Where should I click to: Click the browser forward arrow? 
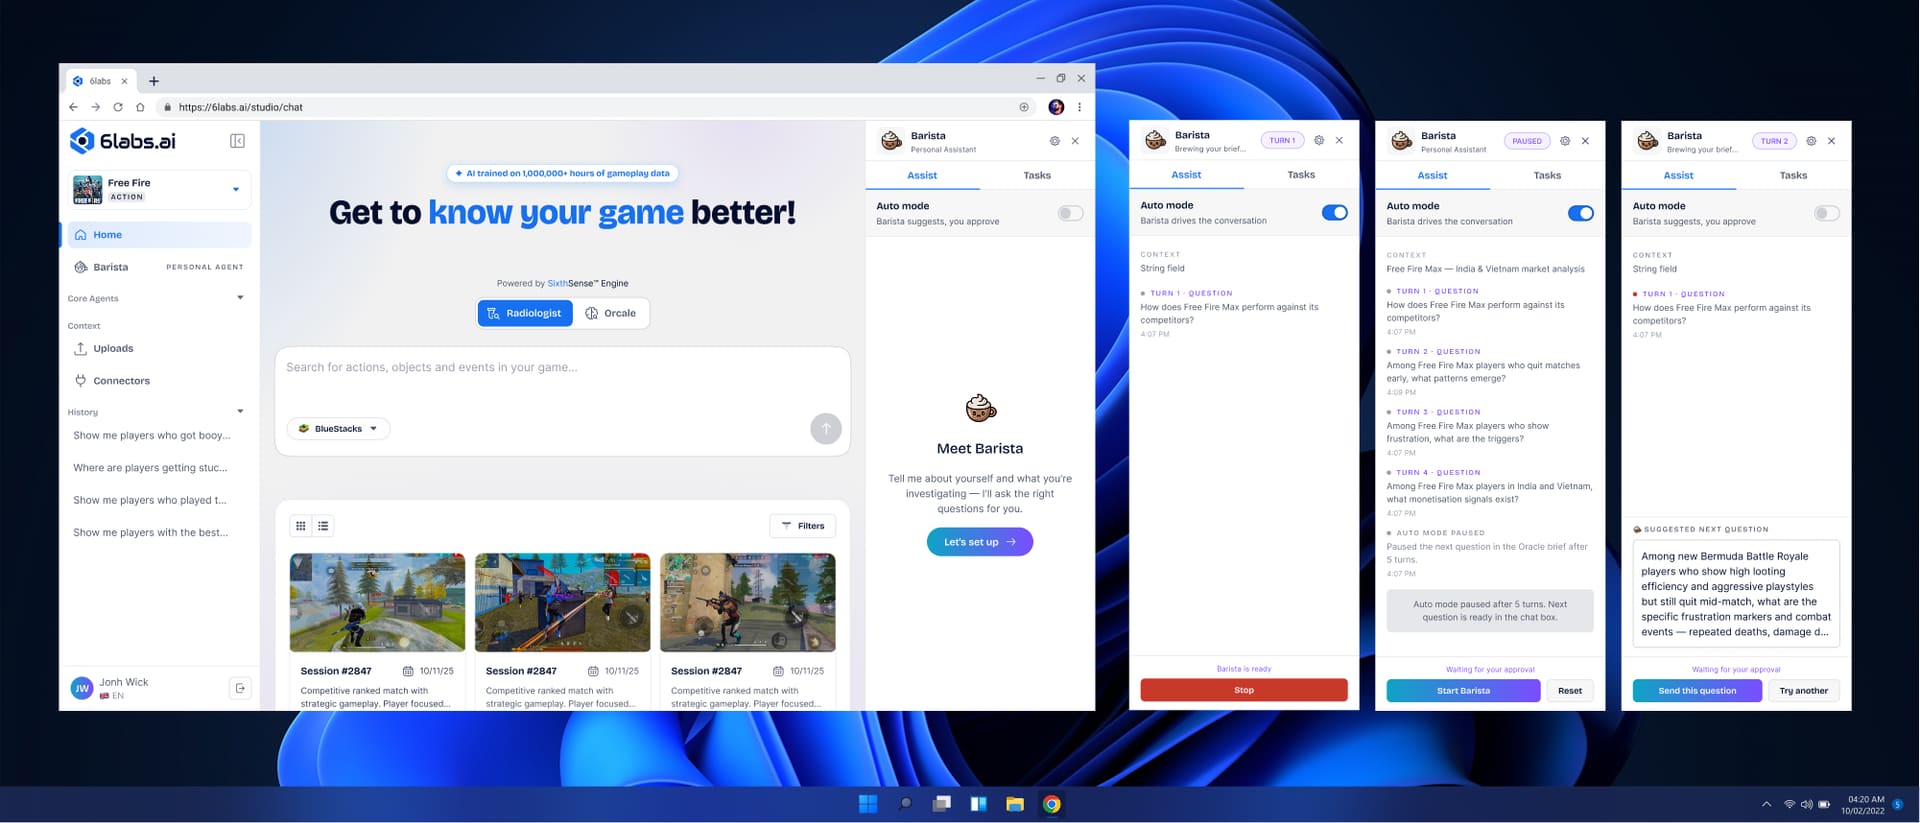coord(95,107)
